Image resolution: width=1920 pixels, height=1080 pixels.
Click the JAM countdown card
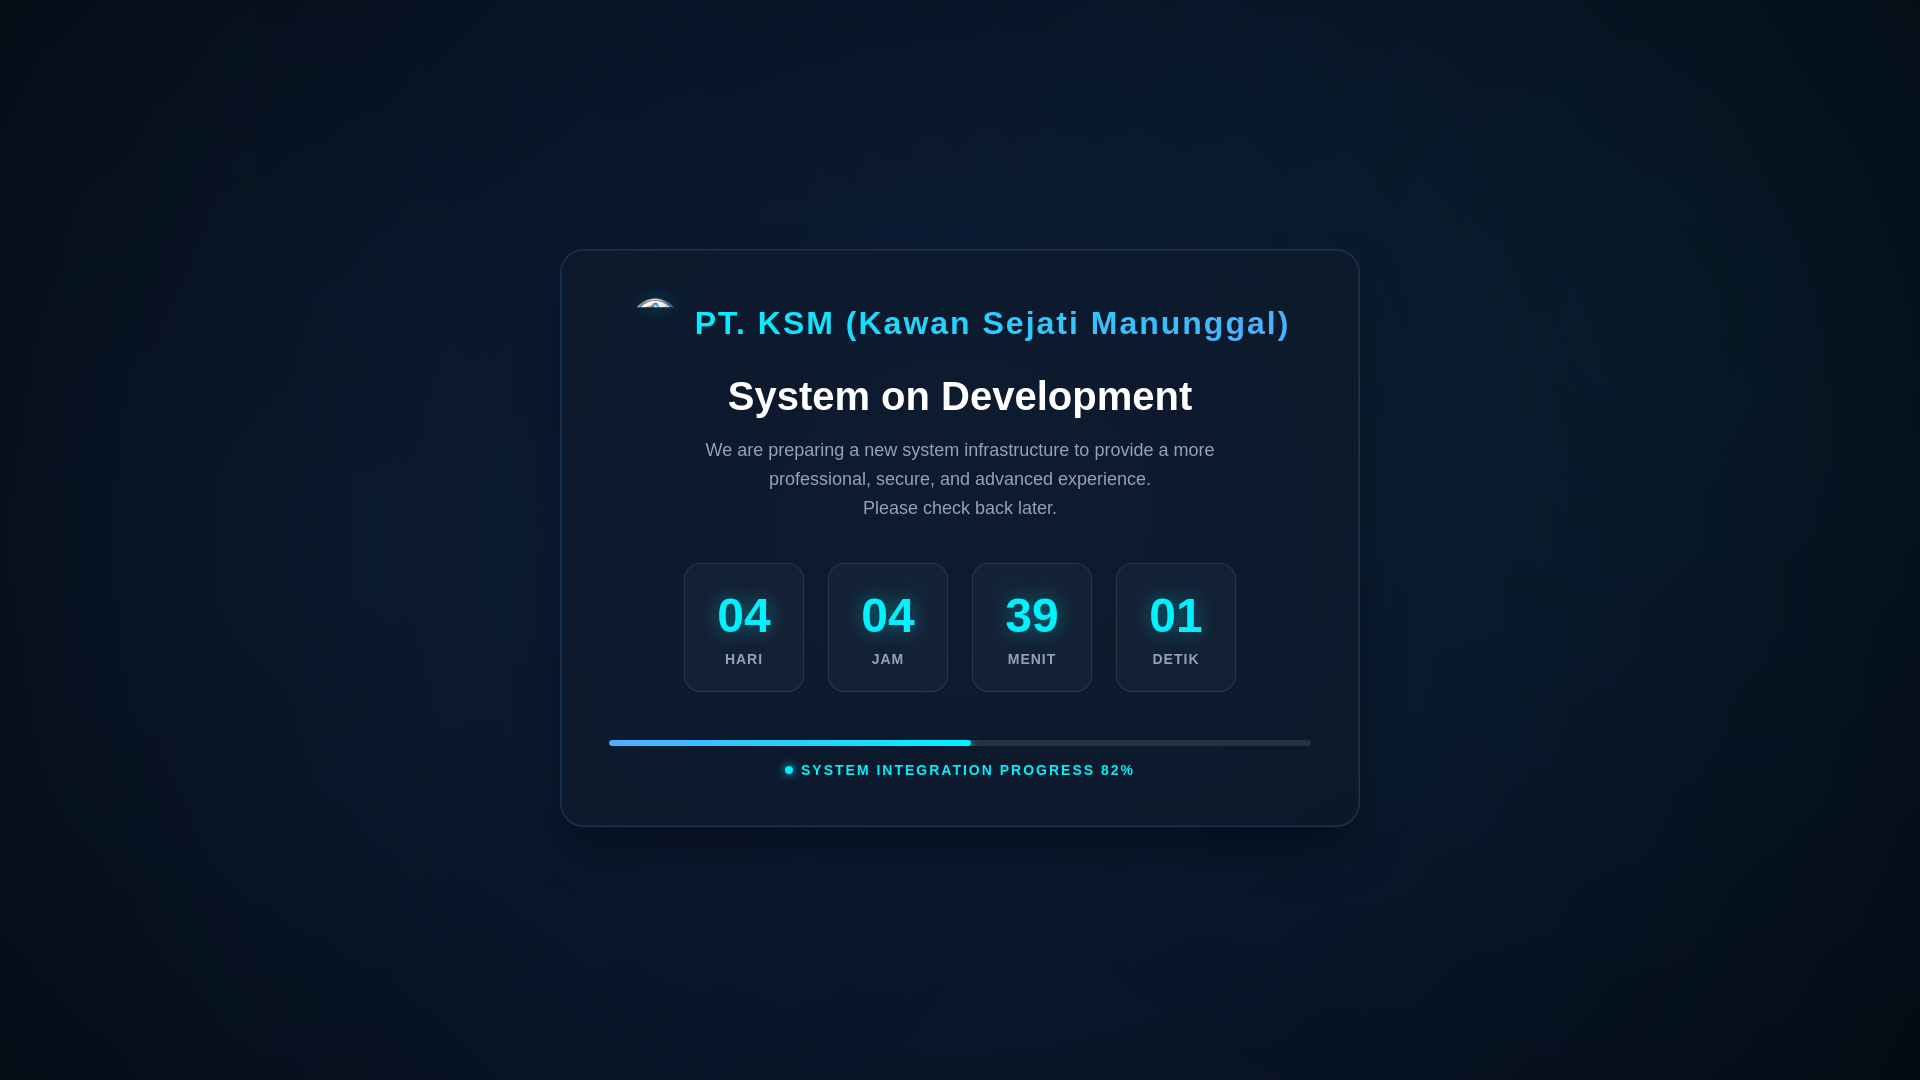(888, 627)
